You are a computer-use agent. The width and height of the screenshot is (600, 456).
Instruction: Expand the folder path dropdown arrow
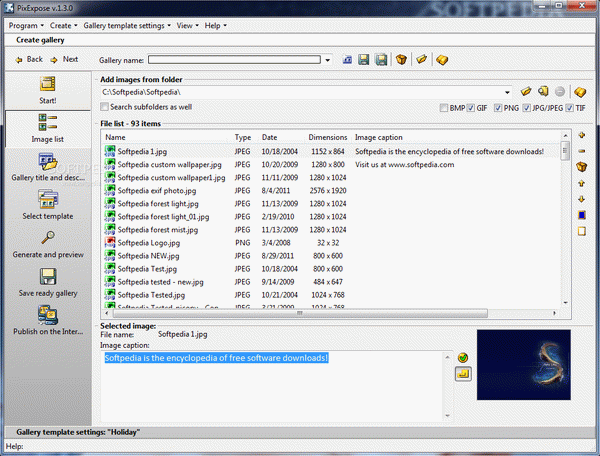pos(507,92)
